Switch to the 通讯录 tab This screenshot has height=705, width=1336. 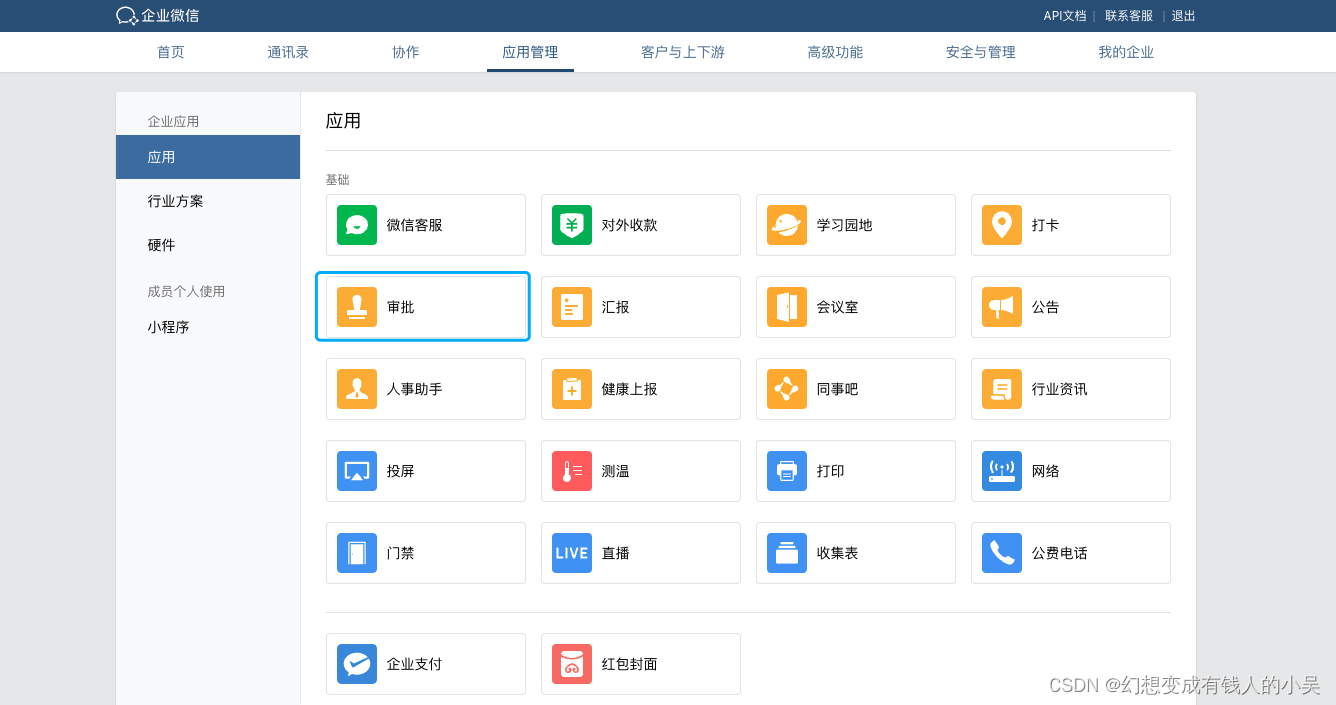pyautogui.click(x=288, y=52)
